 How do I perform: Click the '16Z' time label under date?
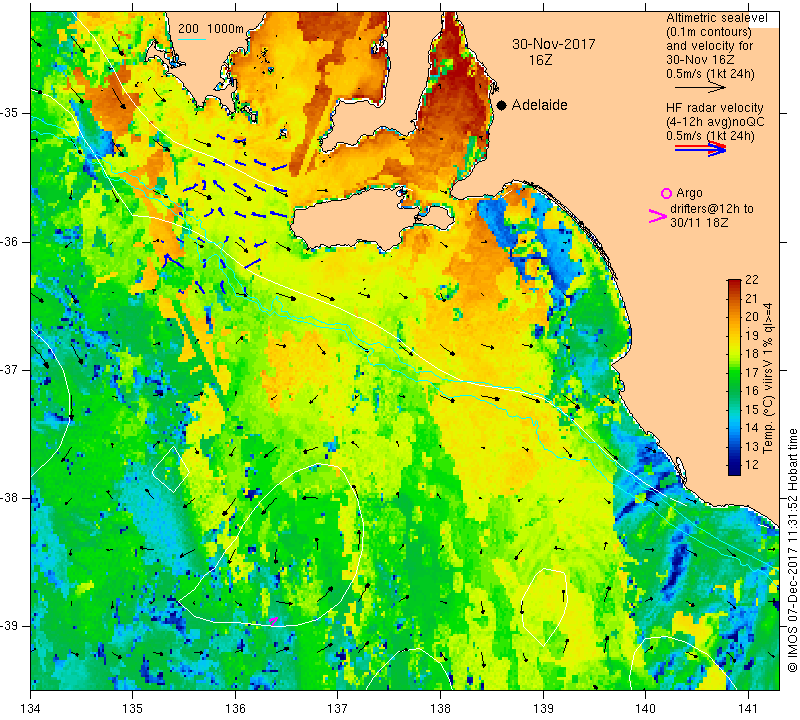540,60
